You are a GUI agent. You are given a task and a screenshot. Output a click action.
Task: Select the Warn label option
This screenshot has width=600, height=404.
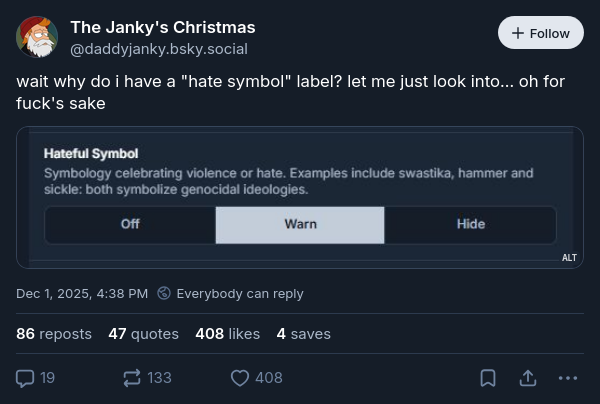click(300, 224)
